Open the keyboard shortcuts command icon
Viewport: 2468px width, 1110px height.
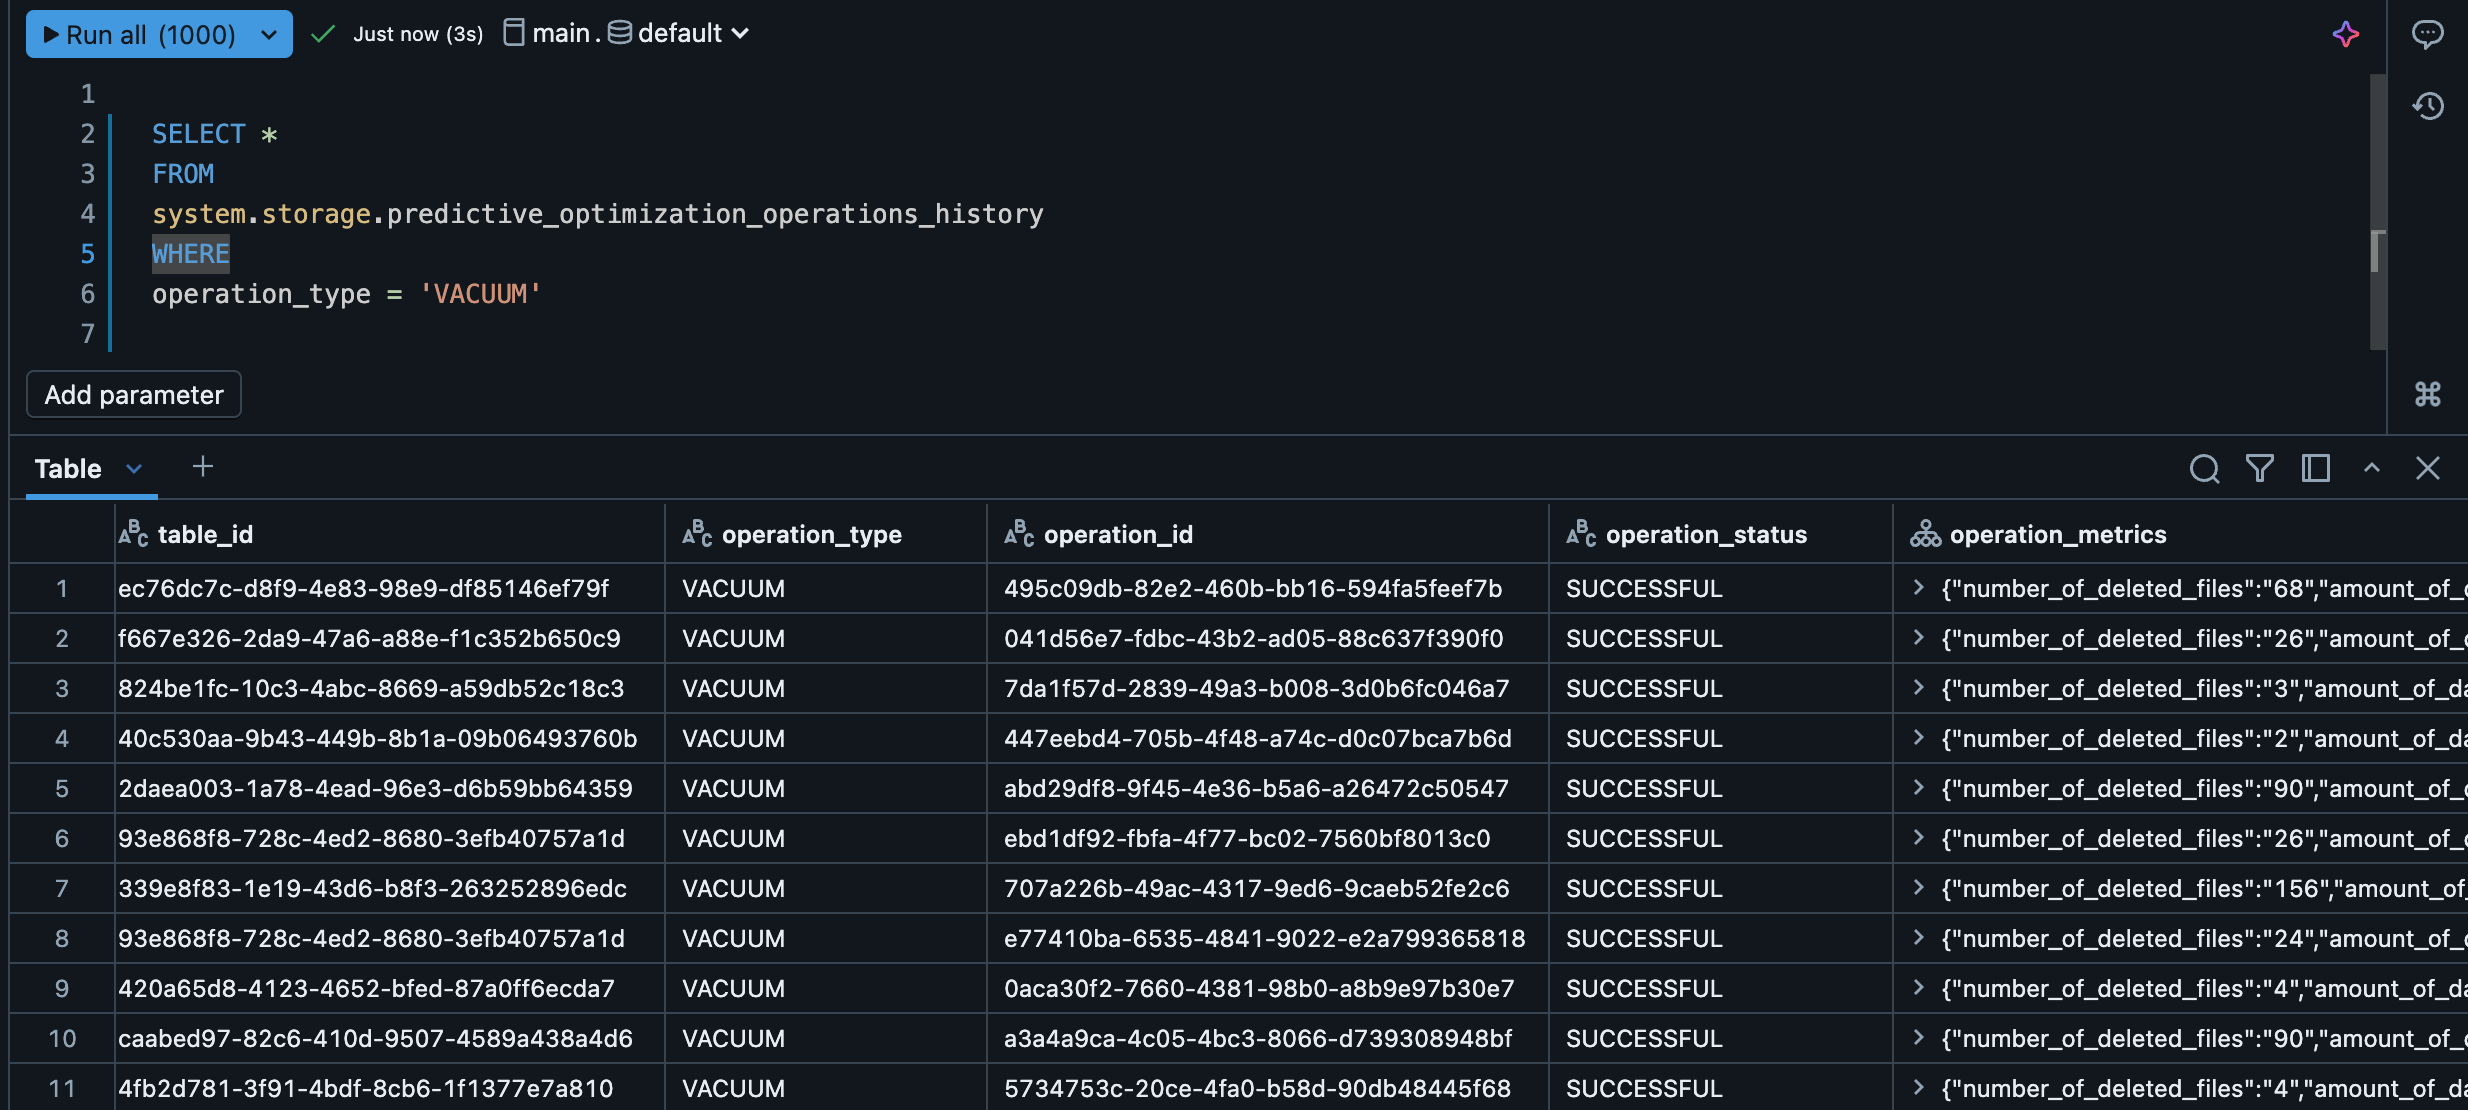(x=2427, y=394)
